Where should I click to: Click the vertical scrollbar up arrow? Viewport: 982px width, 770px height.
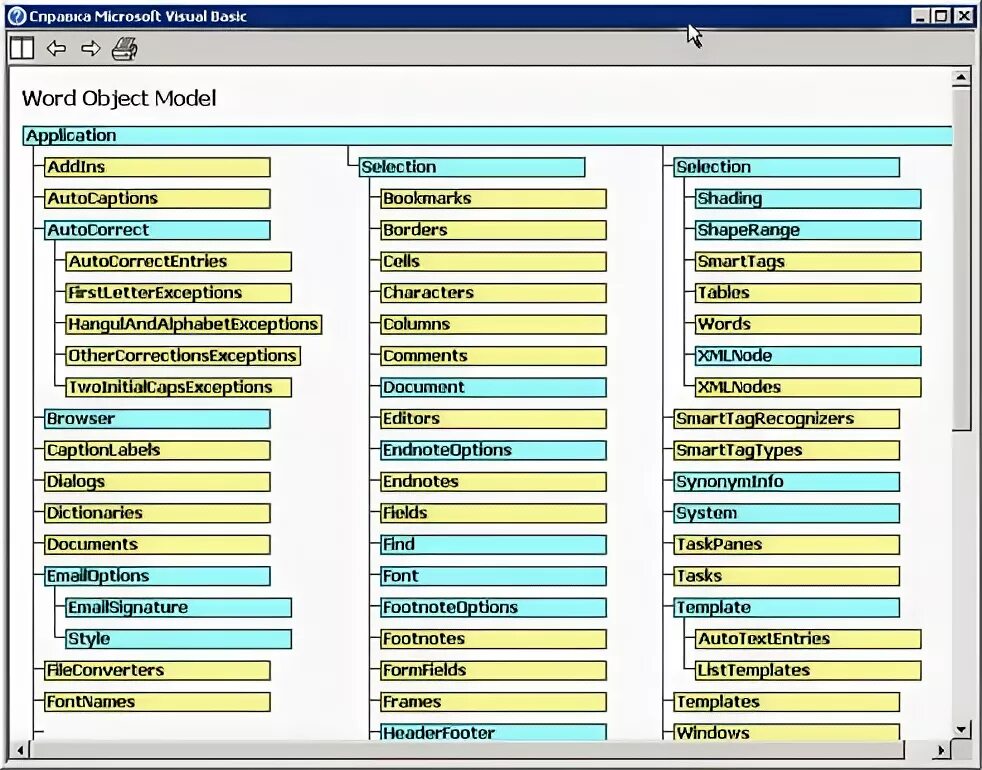click(961, 78)
